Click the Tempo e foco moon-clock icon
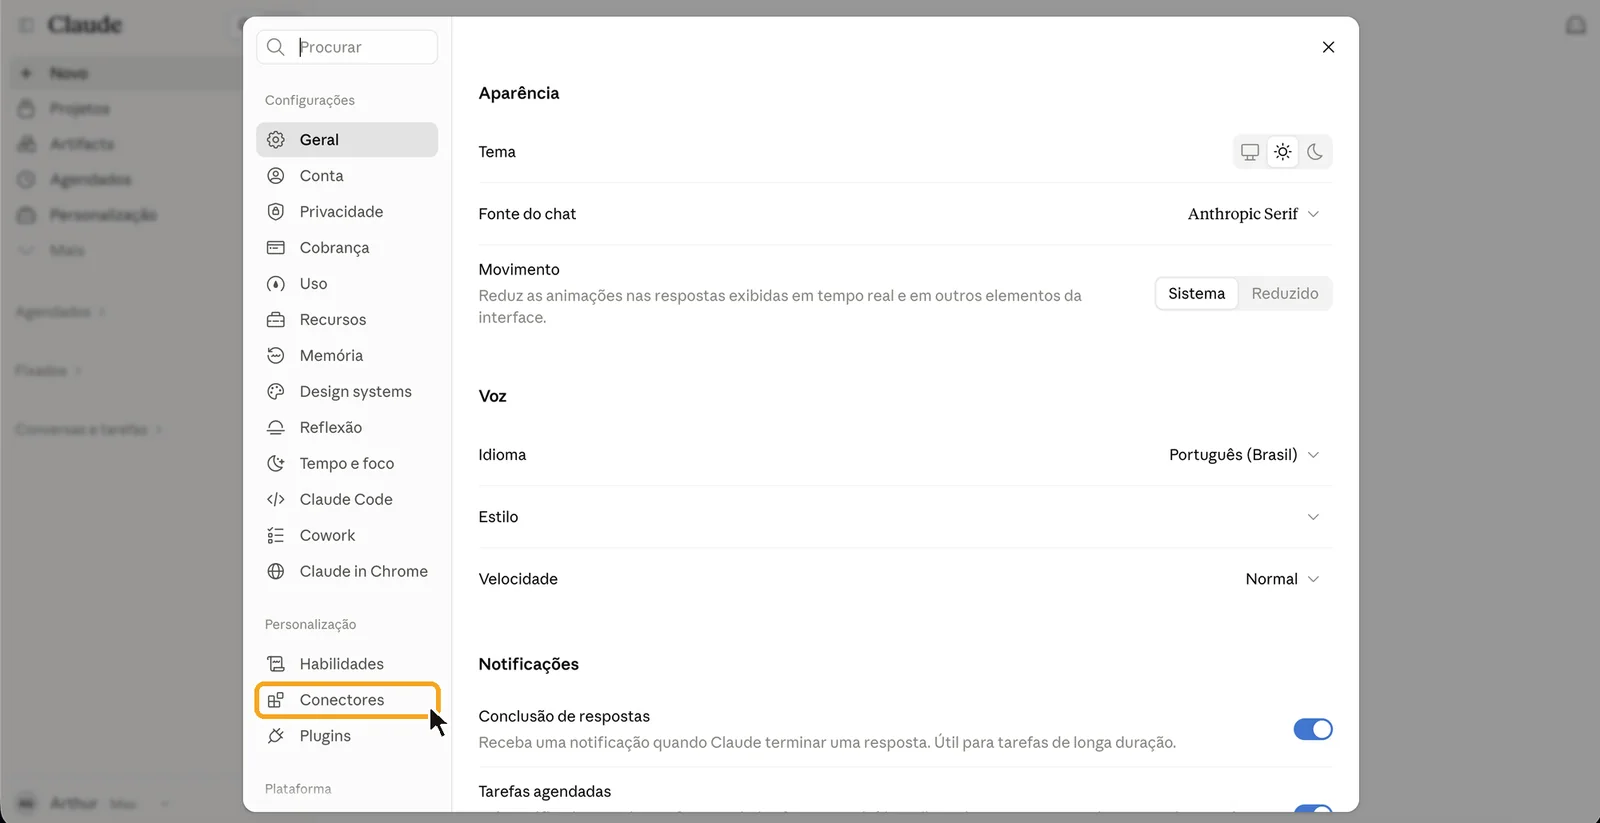This screenshot has width=1600, height=823. coord(276,464)
